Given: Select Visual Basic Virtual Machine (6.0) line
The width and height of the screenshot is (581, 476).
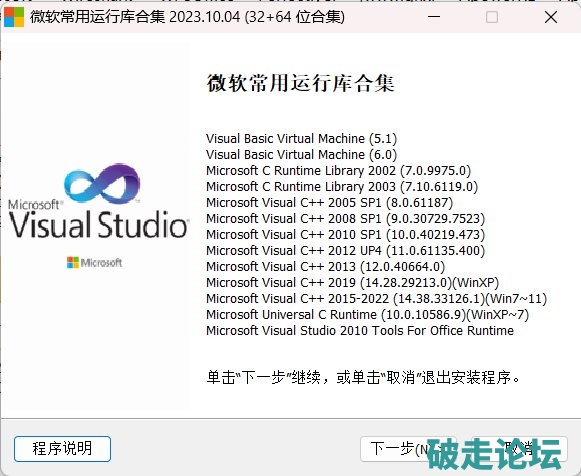Looking at the screenshot, I should (x=301, y=154).
